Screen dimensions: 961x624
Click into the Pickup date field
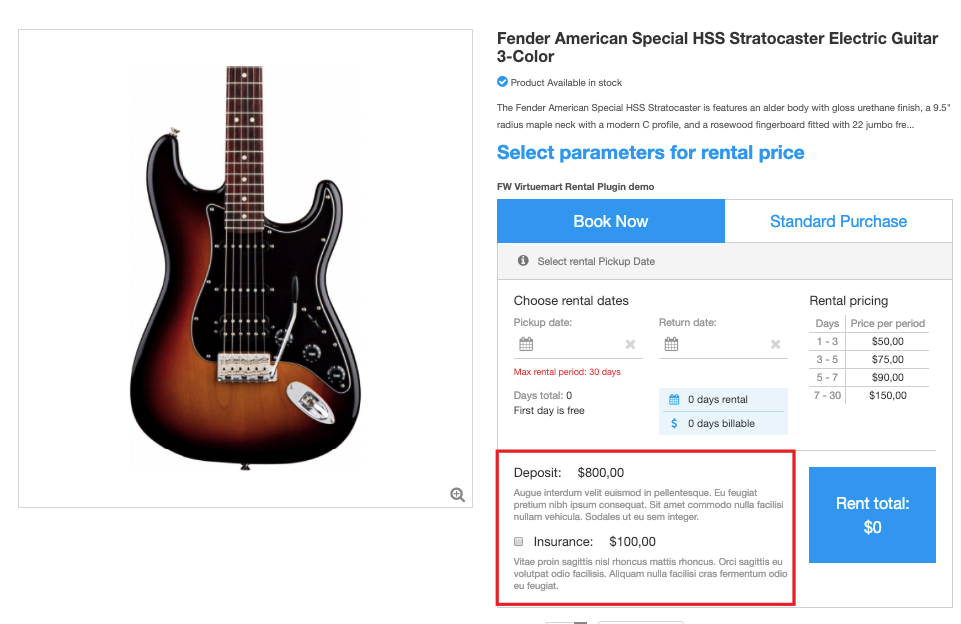pos(578,345)
